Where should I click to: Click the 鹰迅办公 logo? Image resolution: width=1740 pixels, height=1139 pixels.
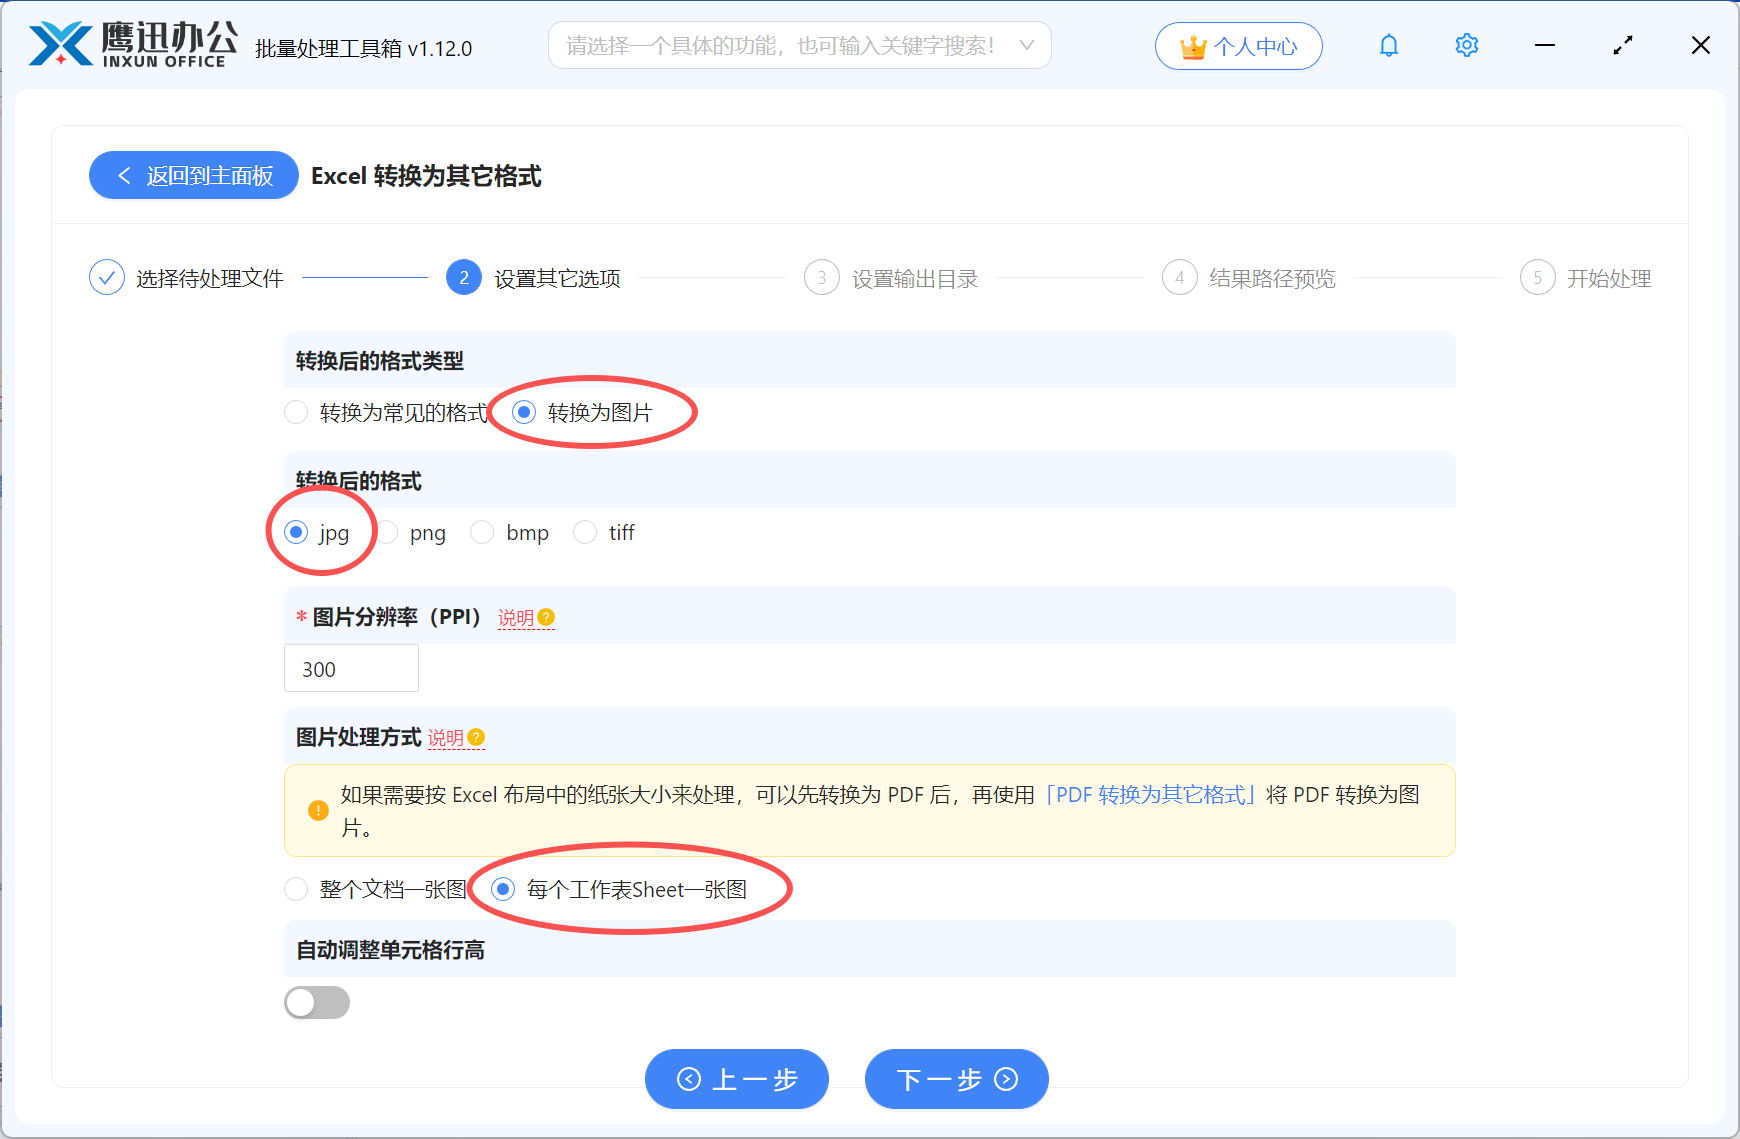[128, 44]
